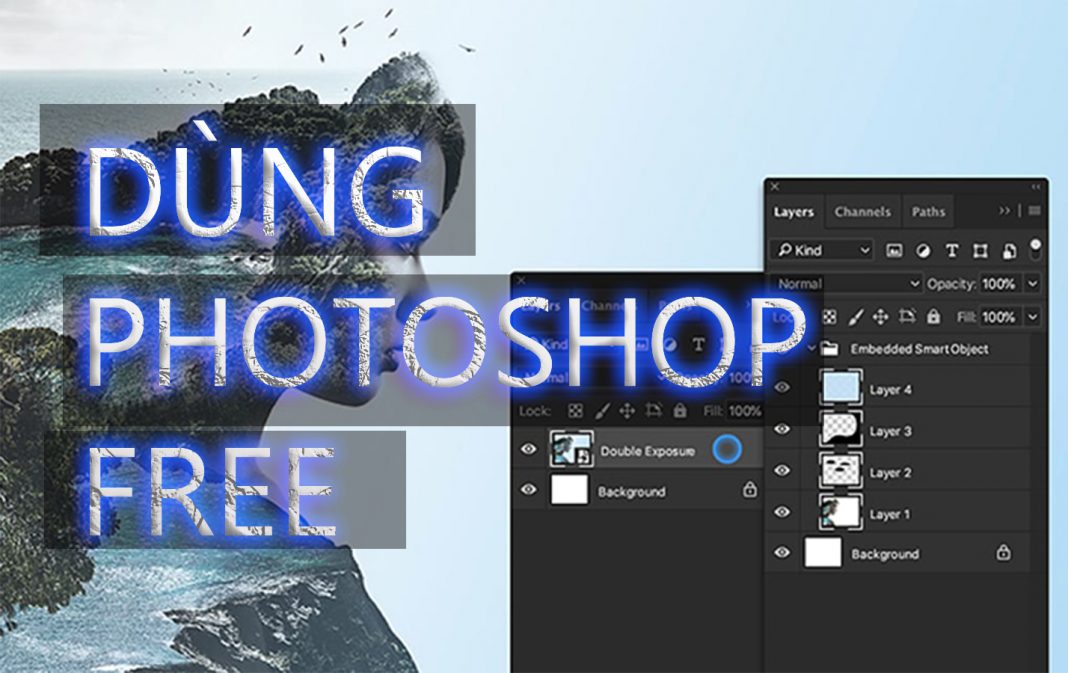Open the Opacity 100% dropdown arrow
This screenshot has width=1068, height=673.
pos(1032,284)
